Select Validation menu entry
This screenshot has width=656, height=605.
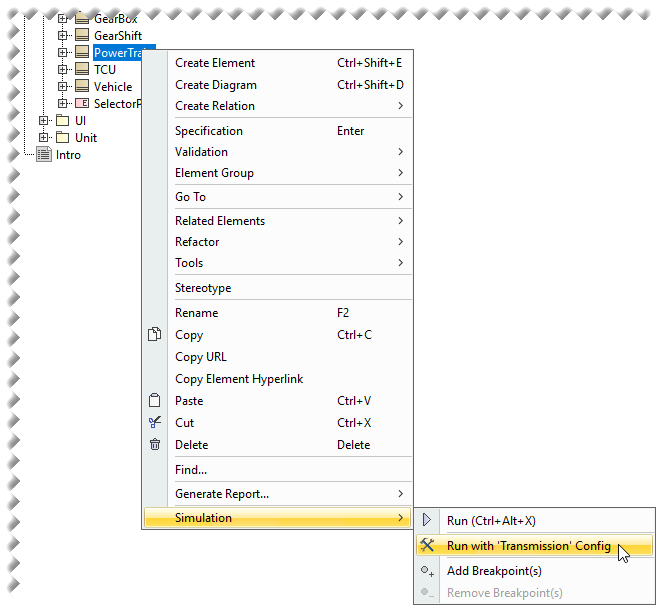(x=277, y=151)
